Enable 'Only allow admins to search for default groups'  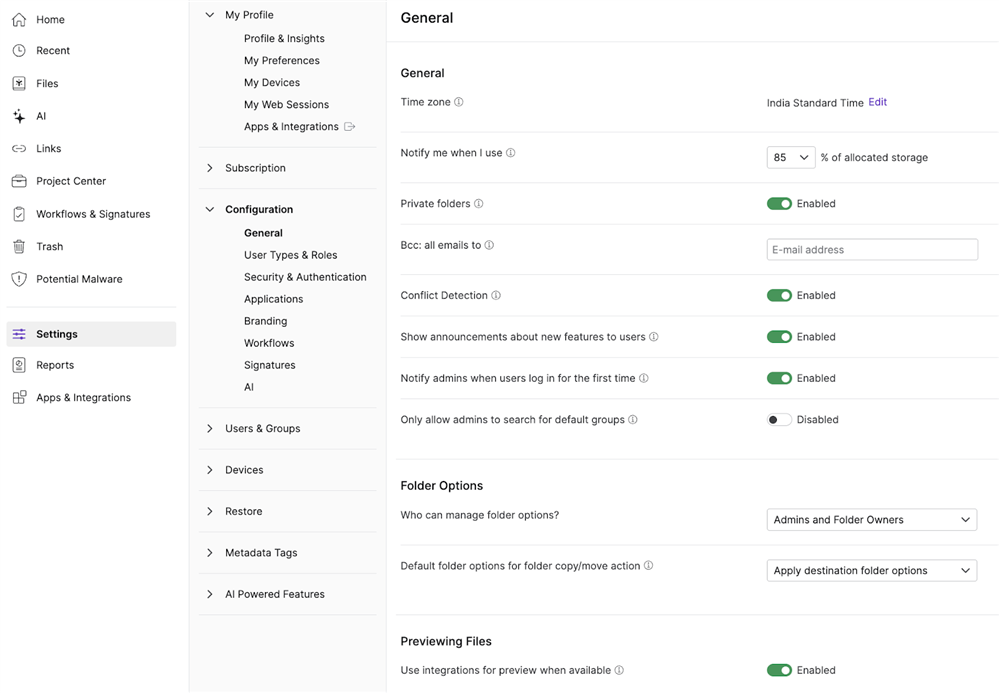[x=779, y=419]
